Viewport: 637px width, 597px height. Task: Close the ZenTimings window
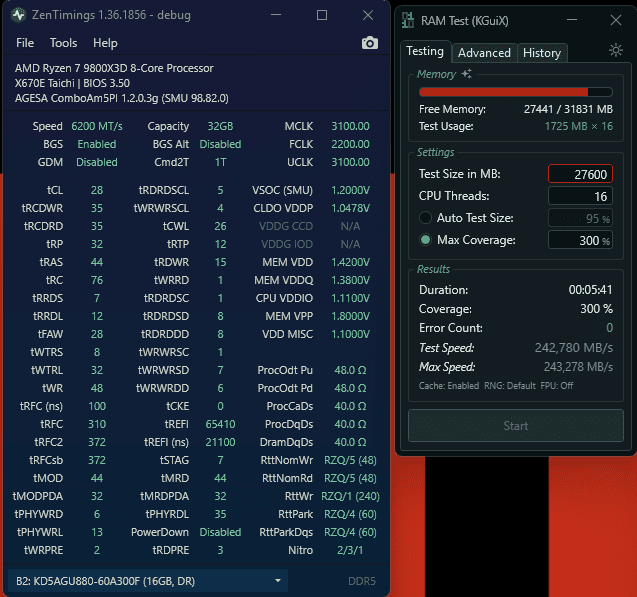tap(368, 15)
